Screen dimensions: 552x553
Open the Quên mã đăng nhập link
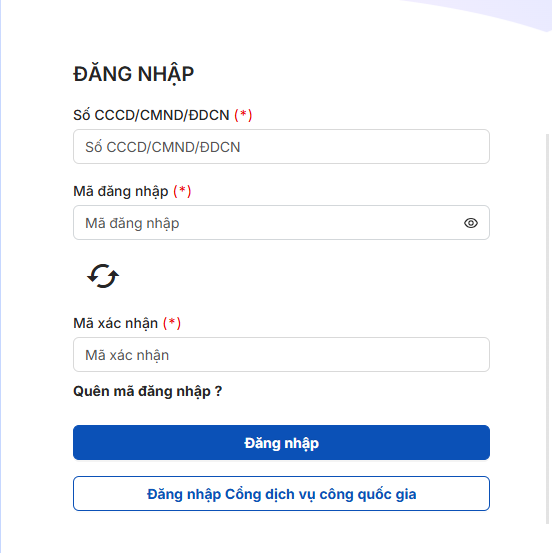coord(147,391)
